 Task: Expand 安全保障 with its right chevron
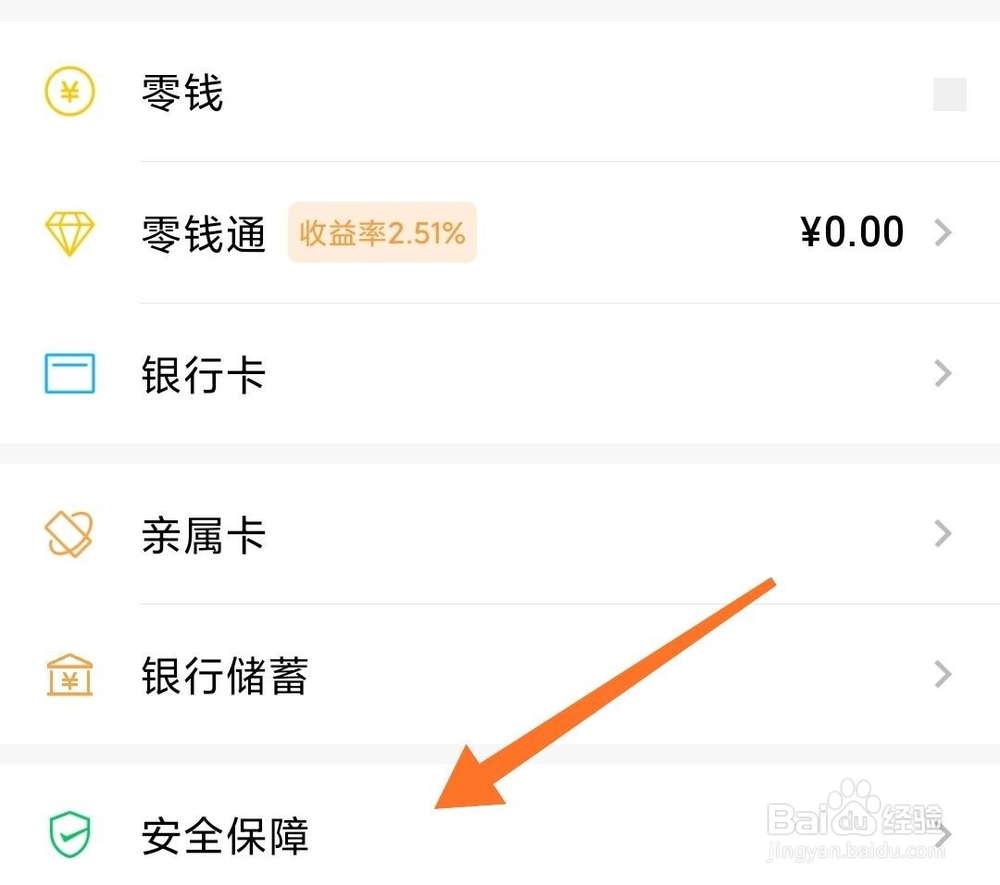[x=942, y=834]
